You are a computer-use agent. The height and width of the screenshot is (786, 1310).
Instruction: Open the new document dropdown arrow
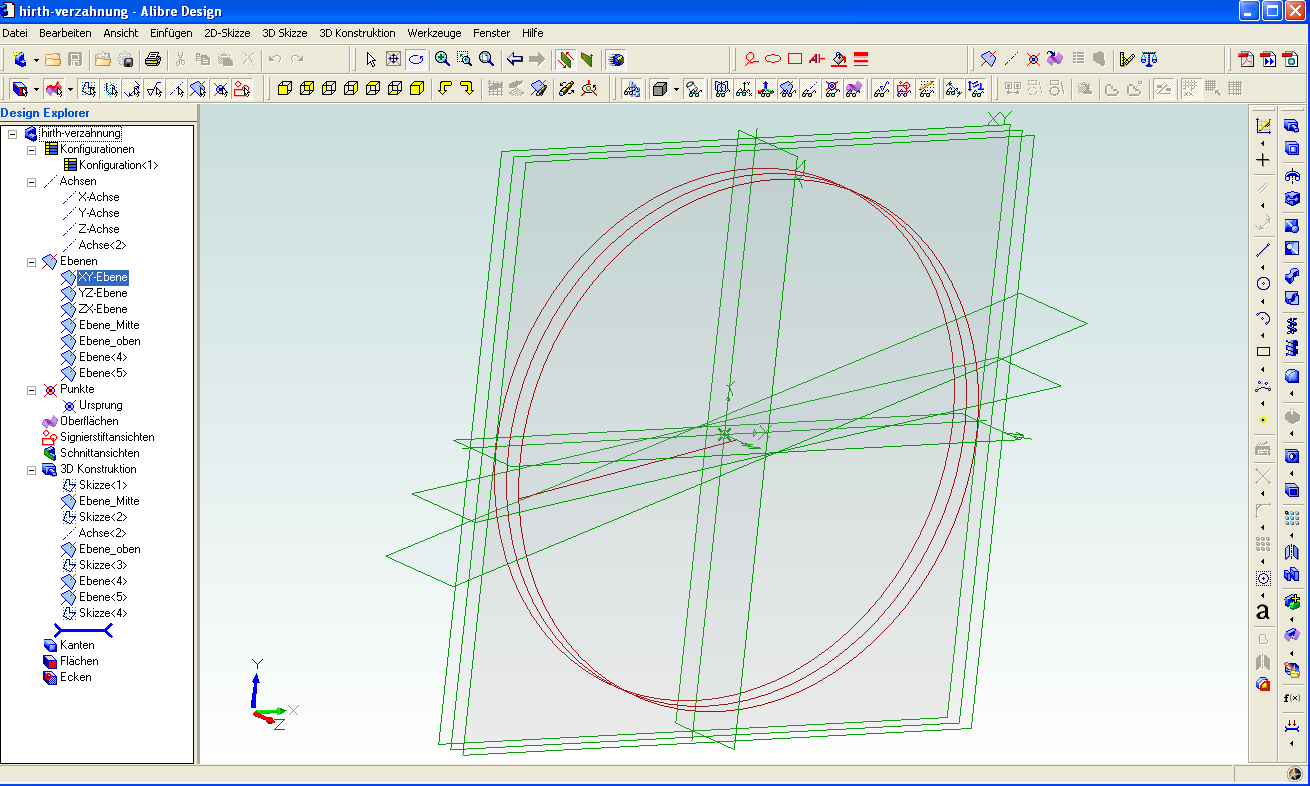36,59
